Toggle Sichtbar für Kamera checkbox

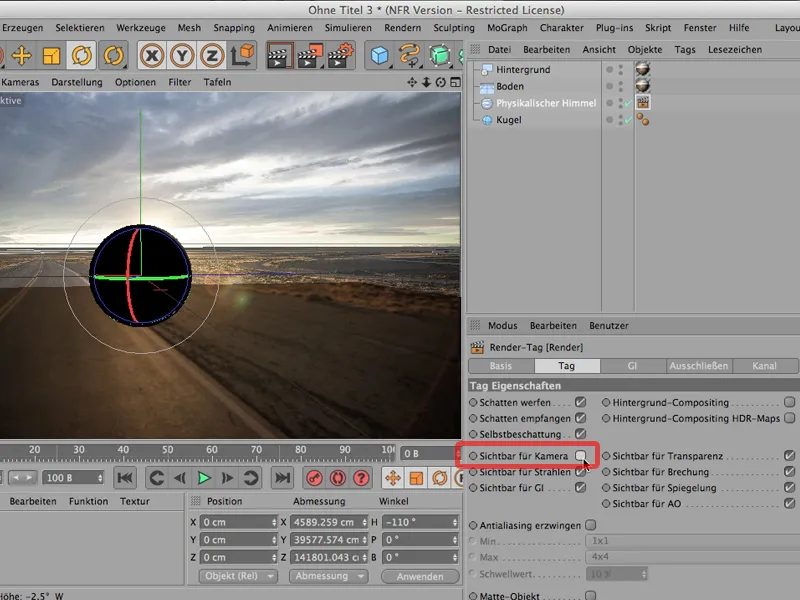(581, 456)
